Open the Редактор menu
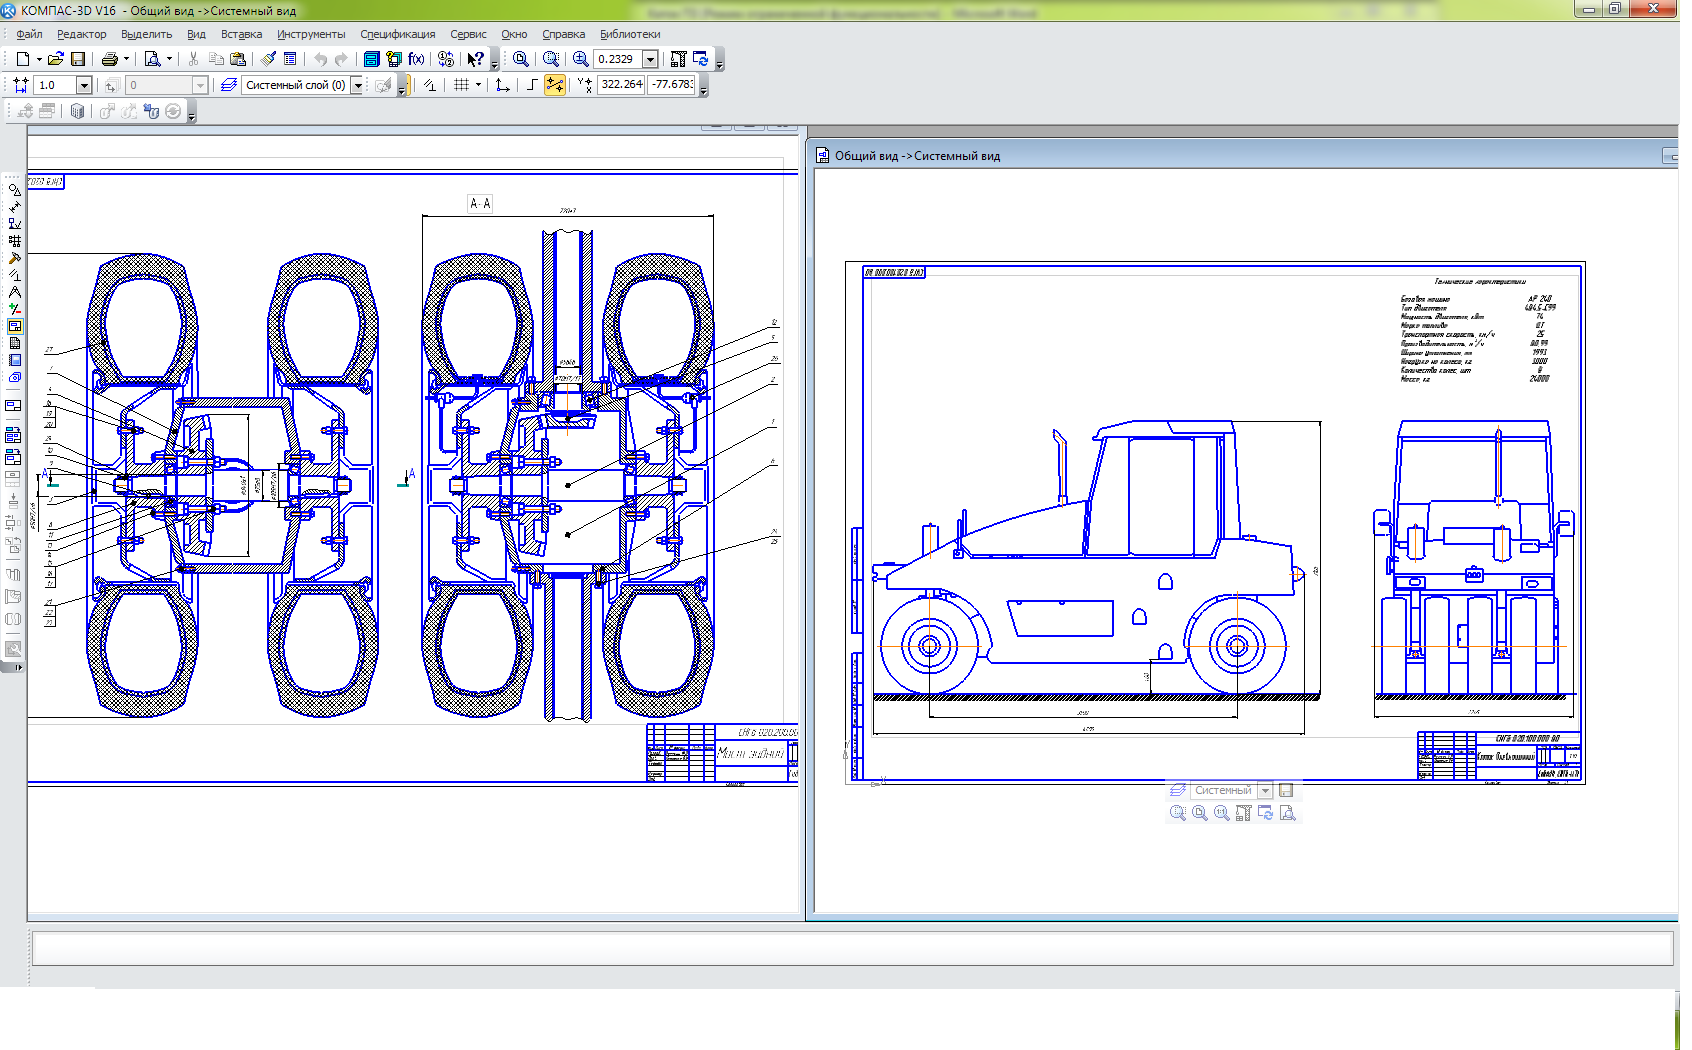Viewport: 1692px width, 1050px height. [81, 34]
